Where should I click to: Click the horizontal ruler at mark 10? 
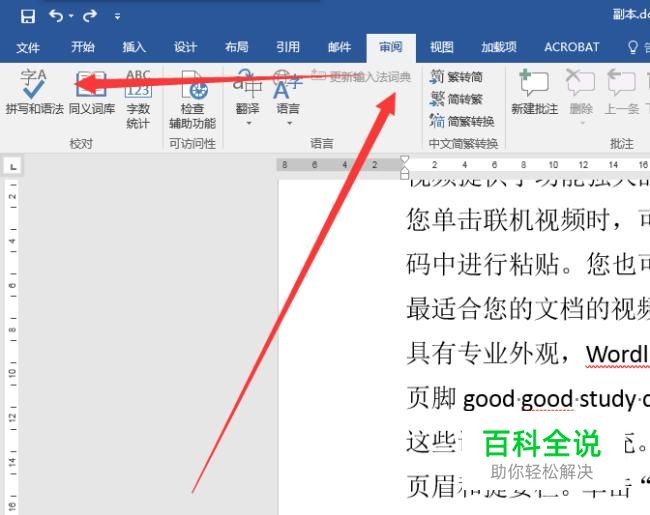pyautogui.click(x=553, y=165)
